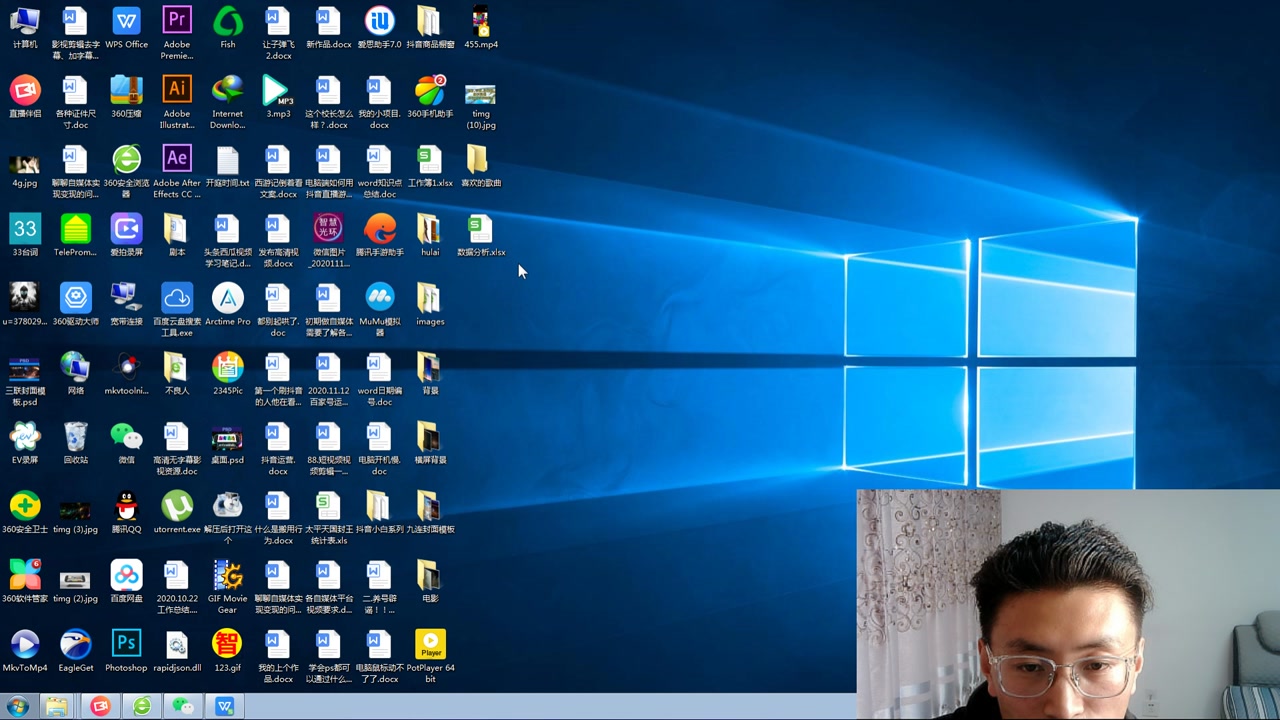Select the 工作簿1.xlsx spreadsheet file
The image size is (1280, 720).
pyautogui.click(x=430, y=166)
